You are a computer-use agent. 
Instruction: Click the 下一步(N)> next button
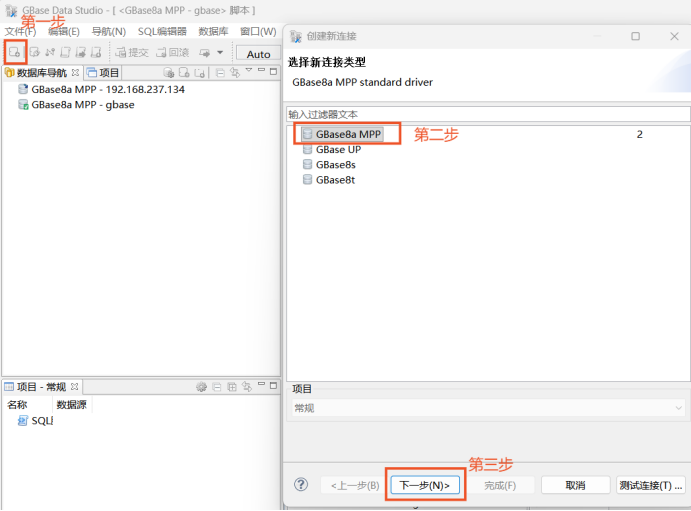coord(425,485)
